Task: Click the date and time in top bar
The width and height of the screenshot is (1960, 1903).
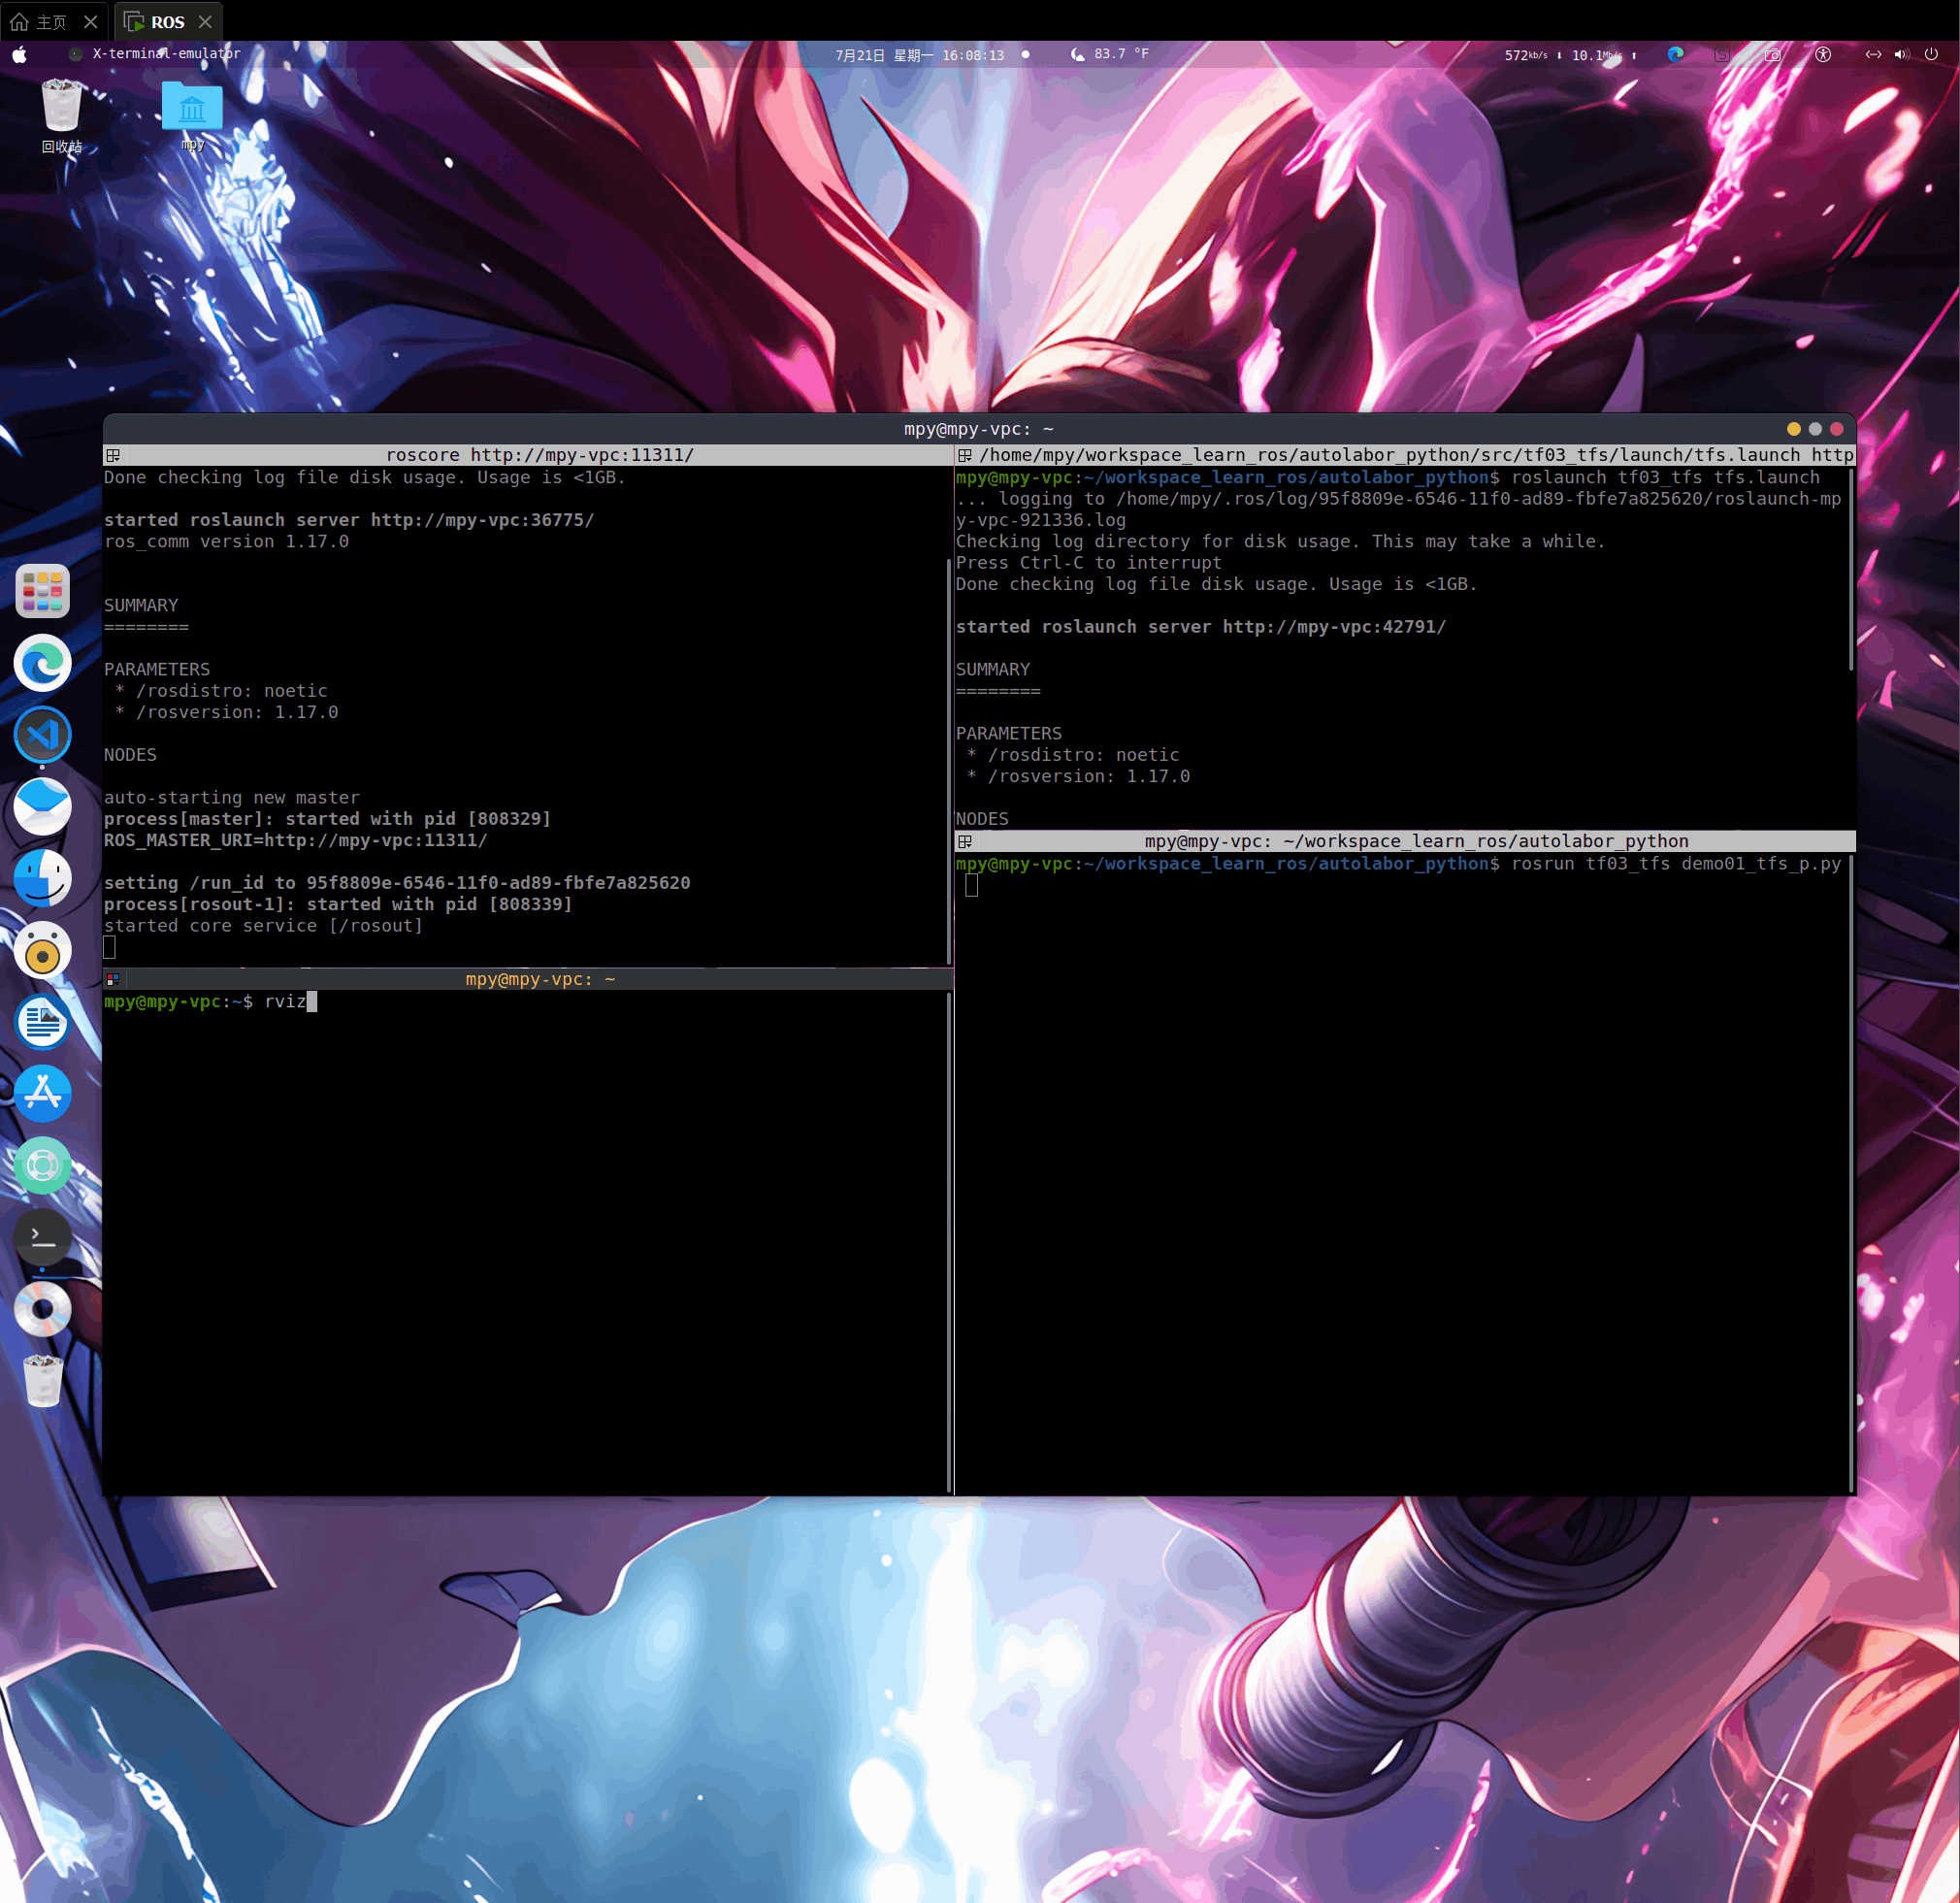Action: [919, 55]
